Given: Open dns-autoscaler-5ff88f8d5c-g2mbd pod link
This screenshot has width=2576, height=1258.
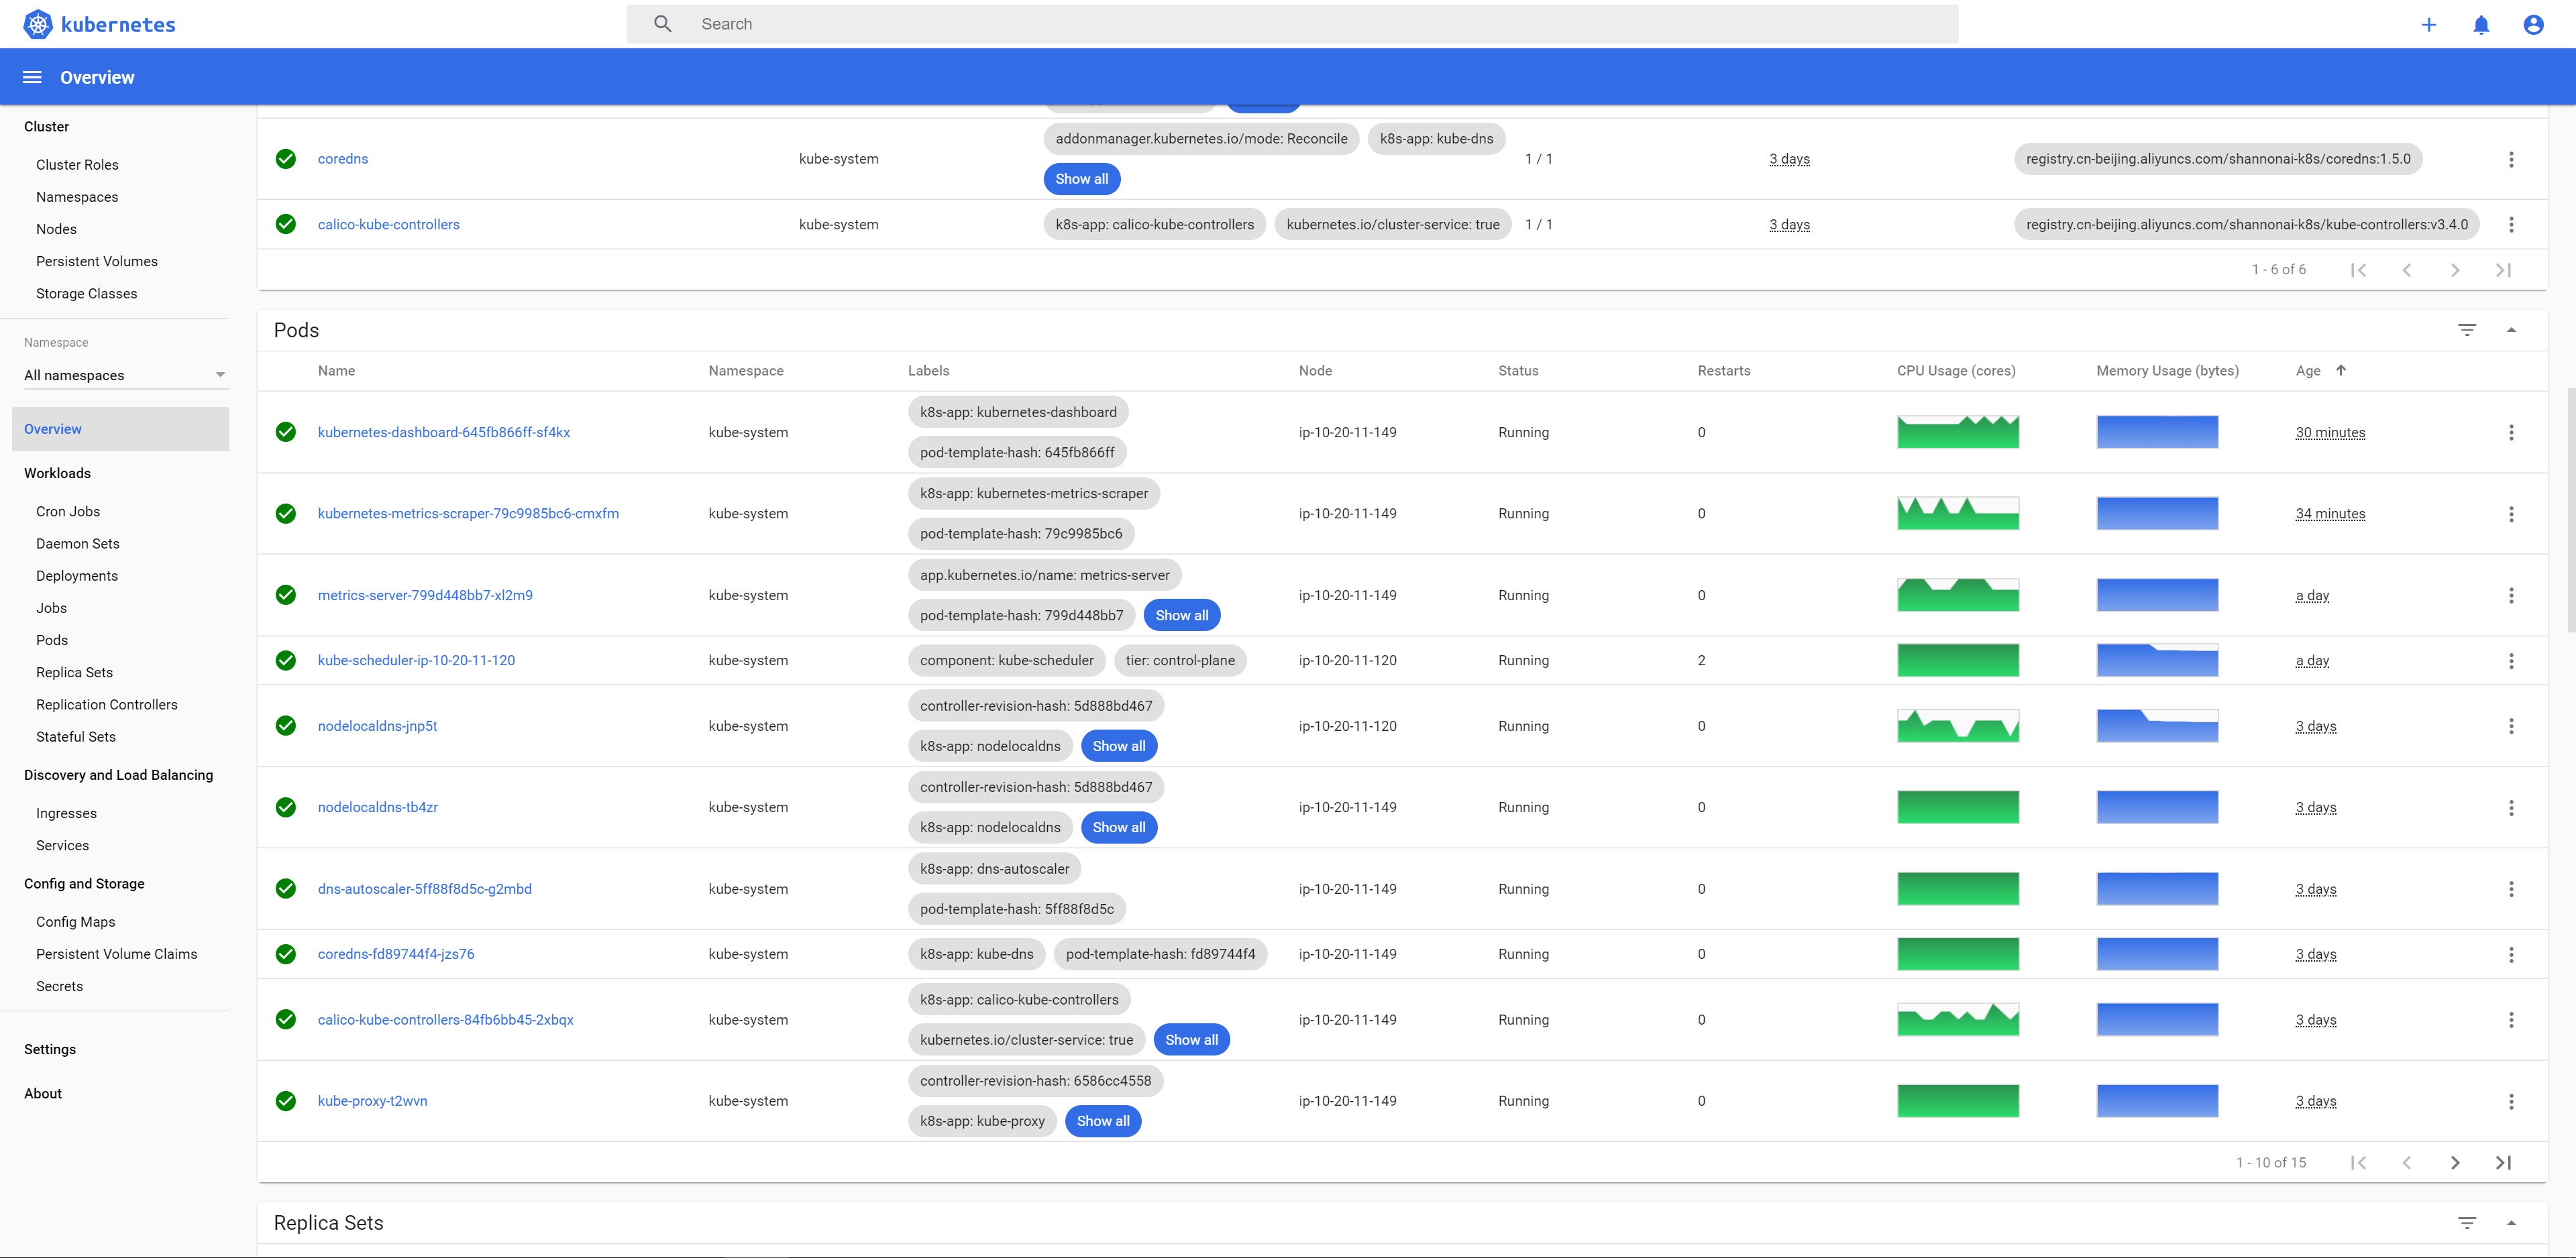Looking at the screenshot, I should (x=425, y=889).
